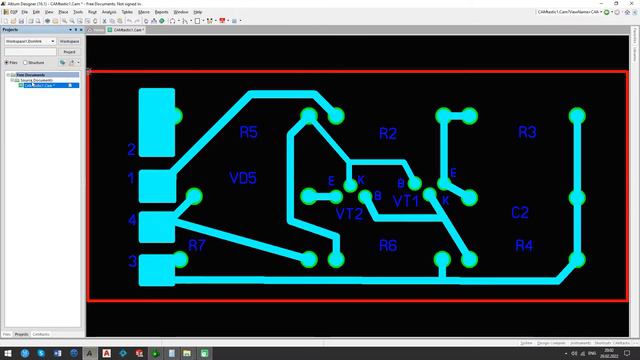Image resolution: width=640 pixels, height=360 pixels.
Task: Switch to the CAMtastic panel tab
Action: pyautogui.click(x=41, y=334)
